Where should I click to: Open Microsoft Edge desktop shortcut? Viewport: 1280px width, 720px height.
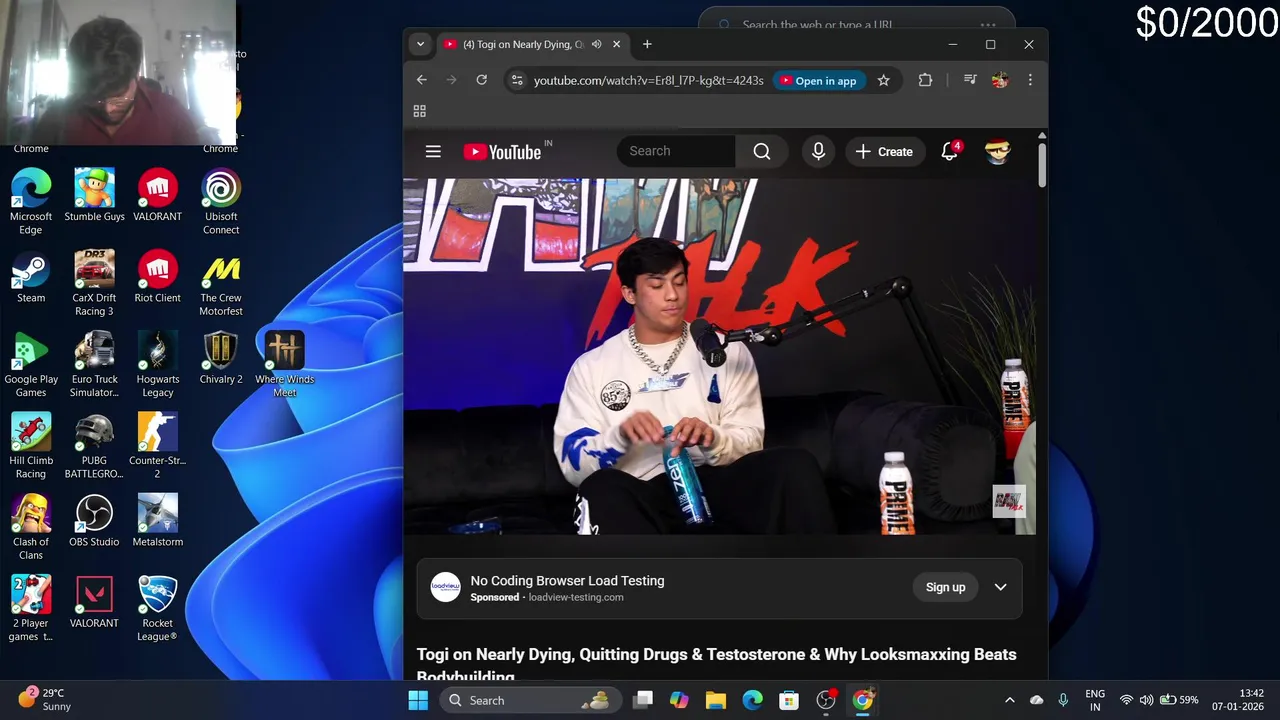pyautogui.click(x=31, y=203)
